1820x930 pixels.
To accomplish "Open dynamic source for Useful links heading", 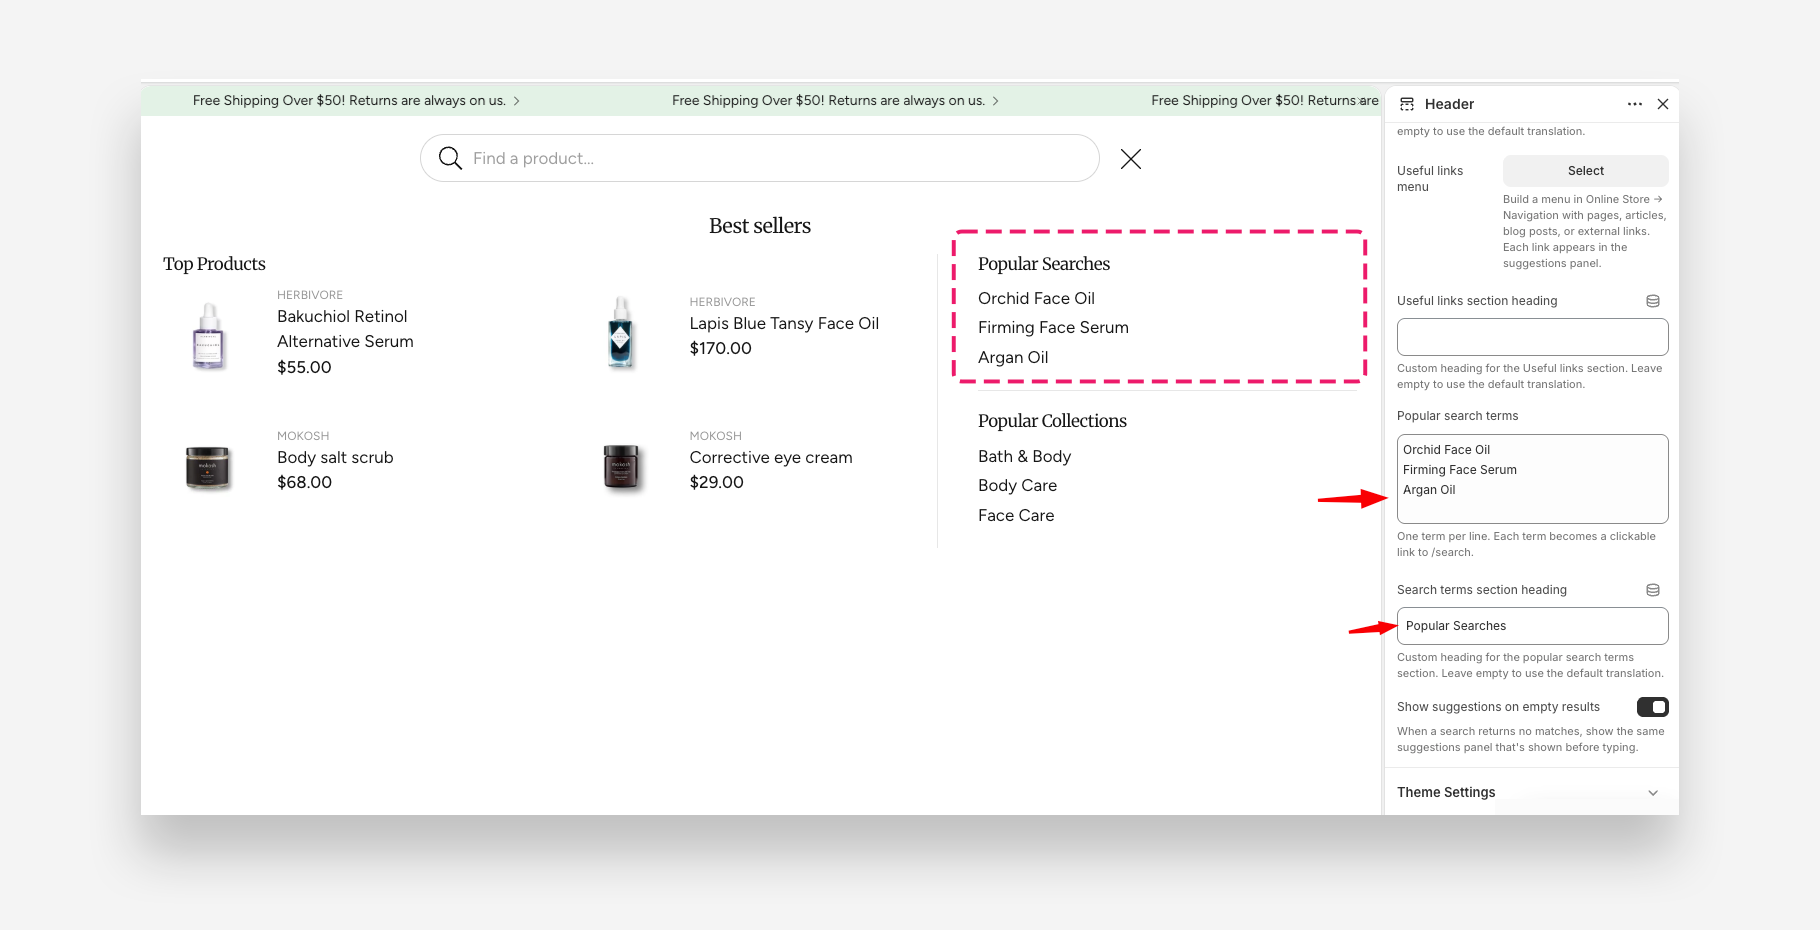I will [1653, 301].
